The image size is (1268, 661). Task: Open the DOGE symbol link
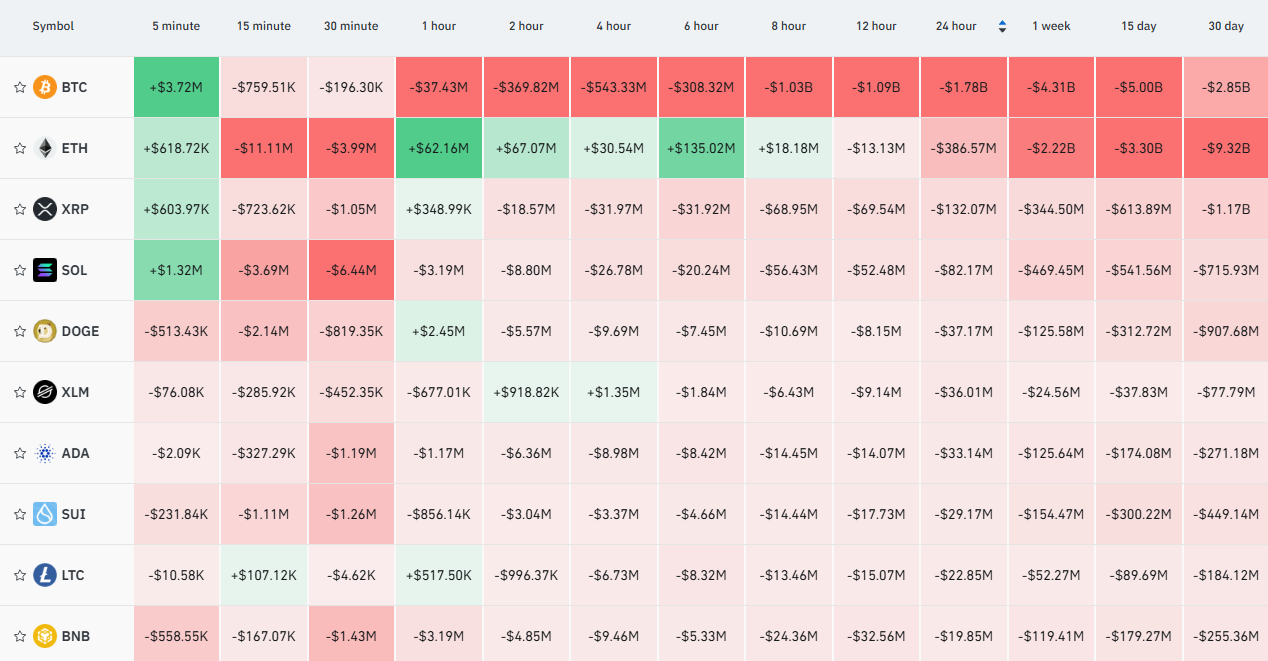tap(80, 331)
